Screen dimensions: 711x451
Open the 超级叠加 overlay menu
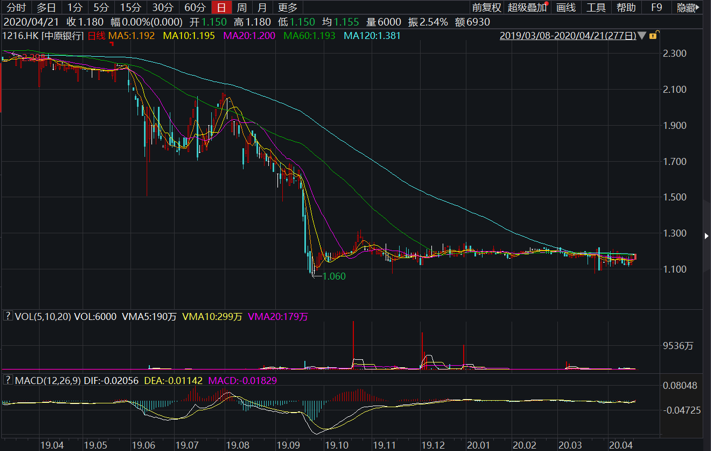point(527,8)
